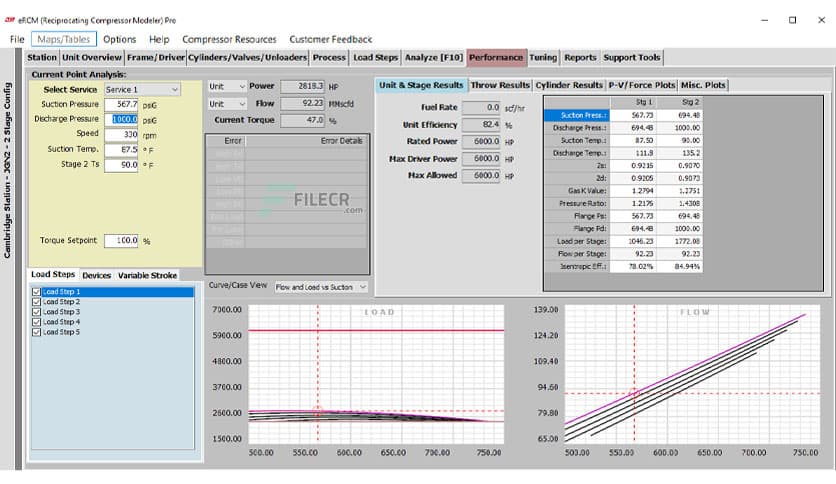Expand the Unit dropdown beside Flow
The height and width of the screenshot is (484, 836).
pos(227,104)
